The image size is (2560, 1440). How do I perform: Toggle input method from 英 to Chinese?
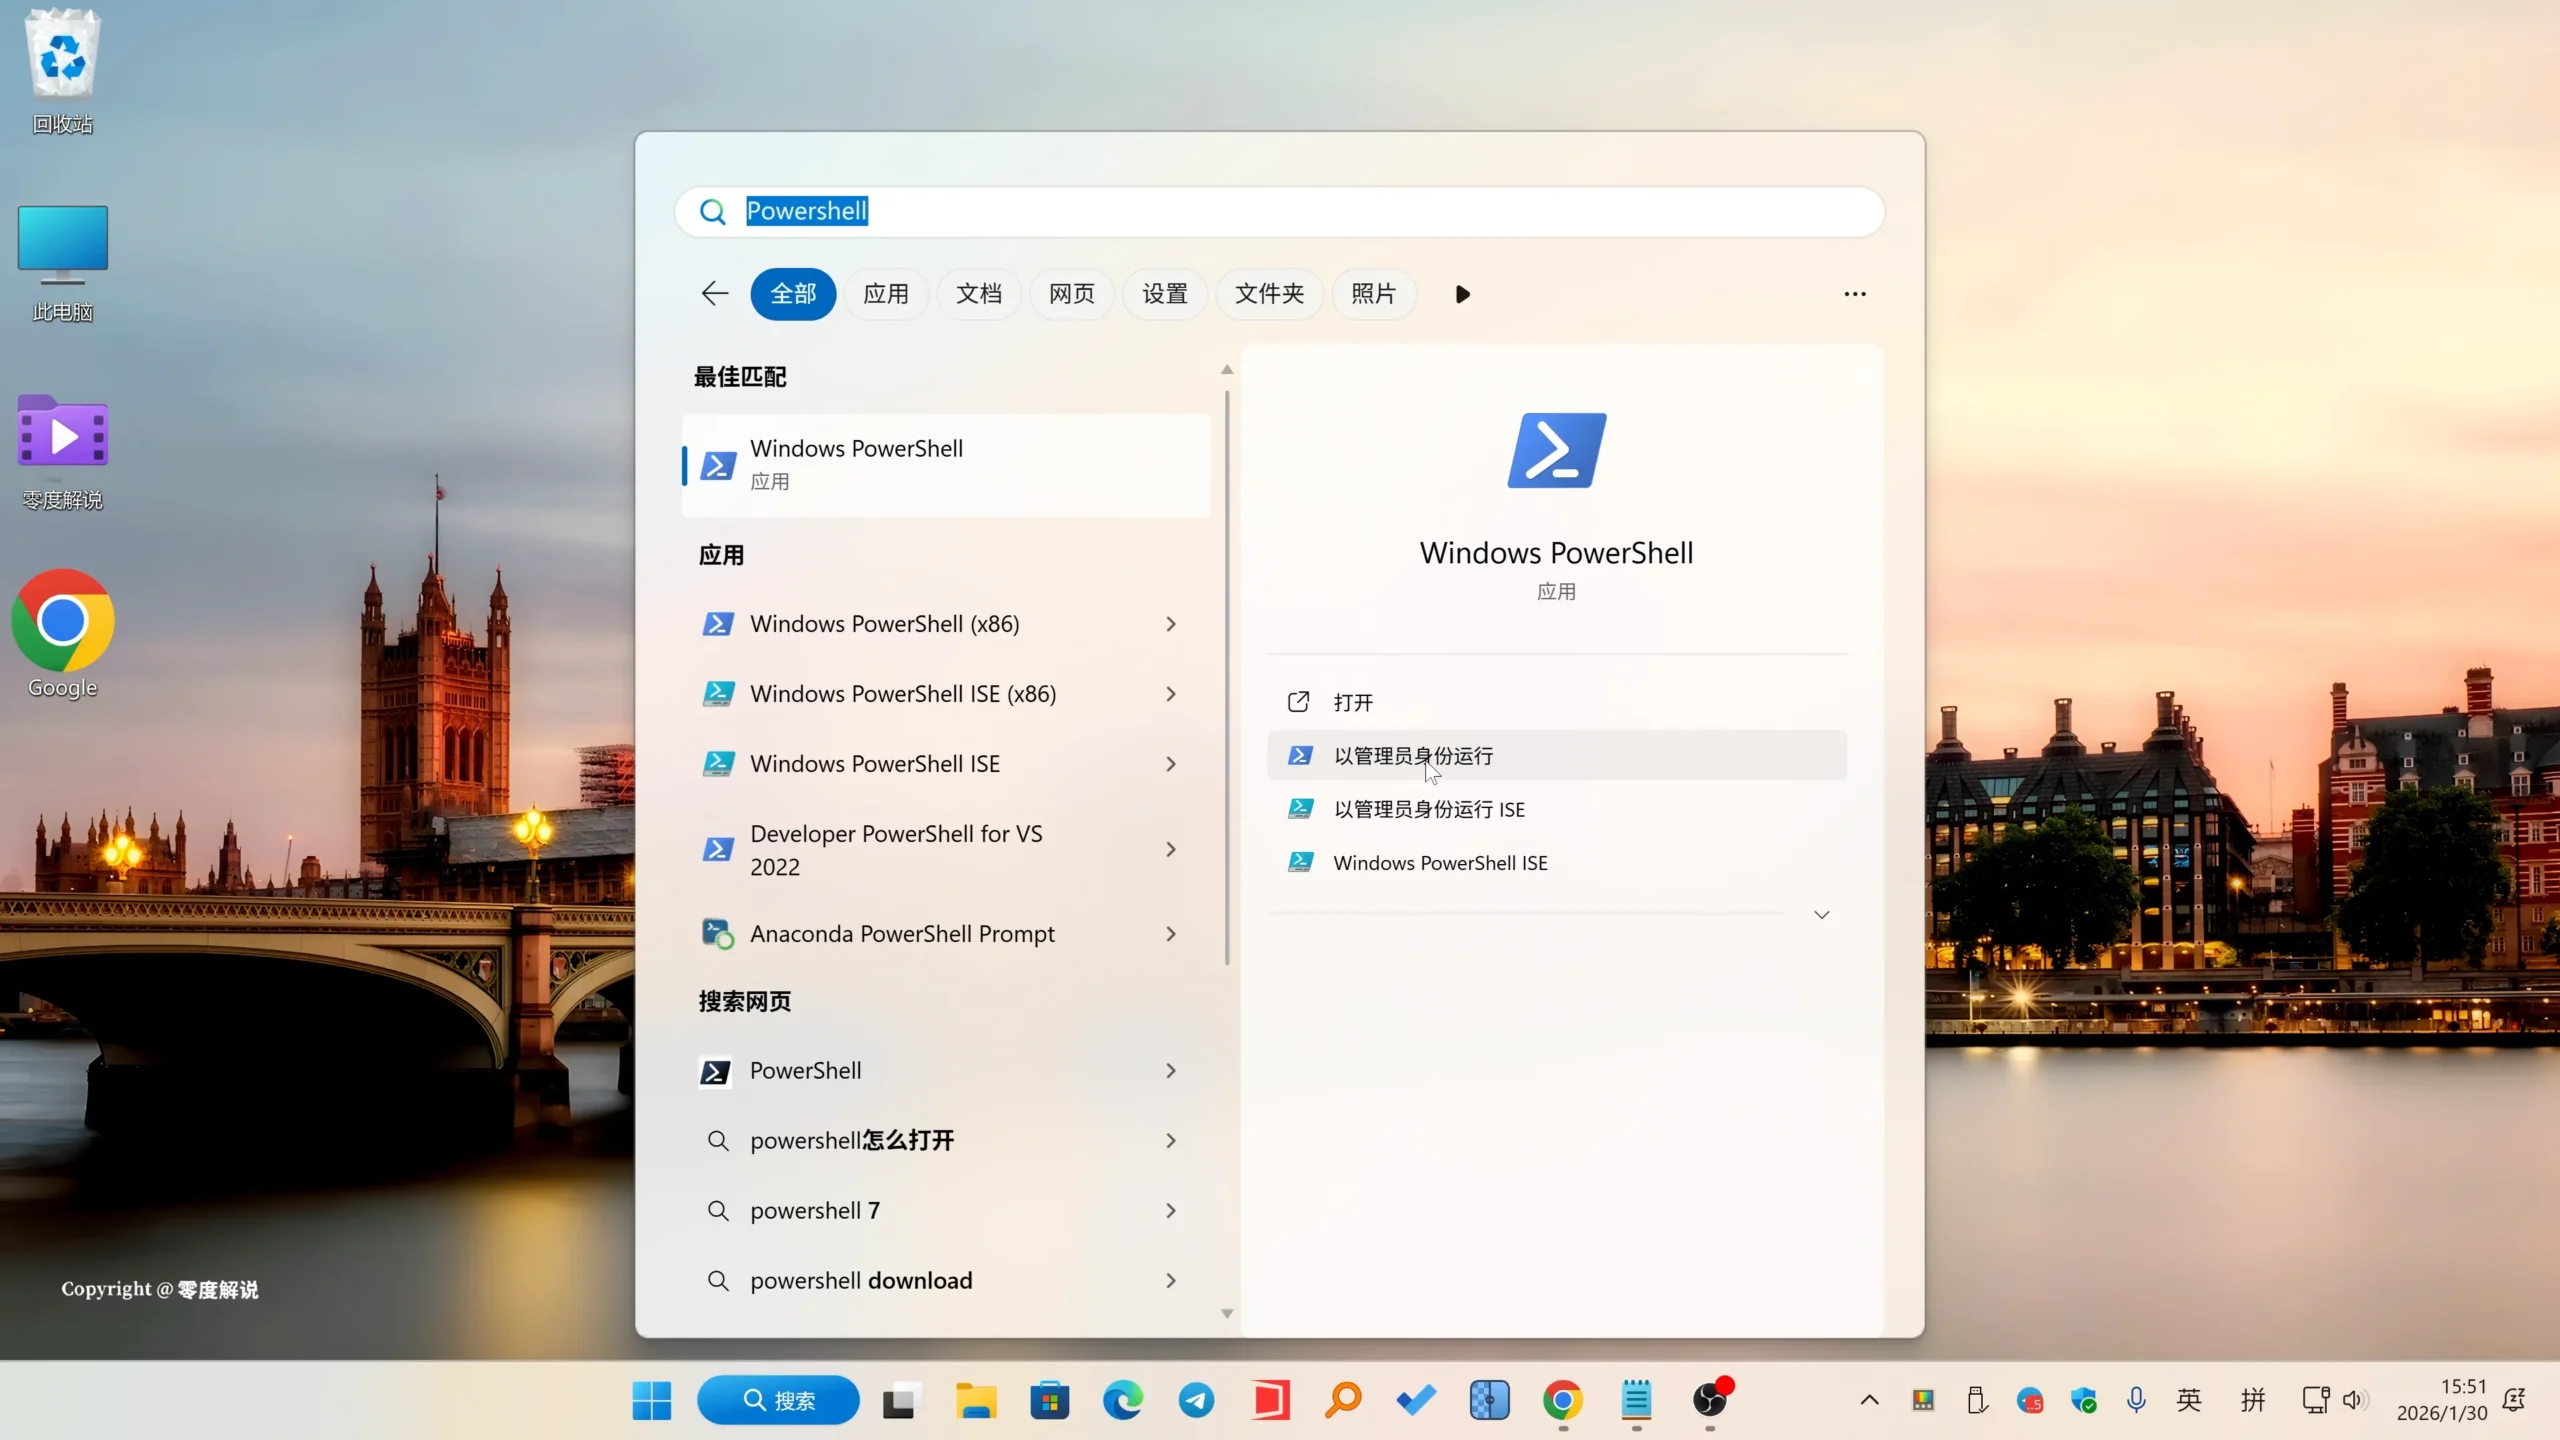point(2190,1400)
